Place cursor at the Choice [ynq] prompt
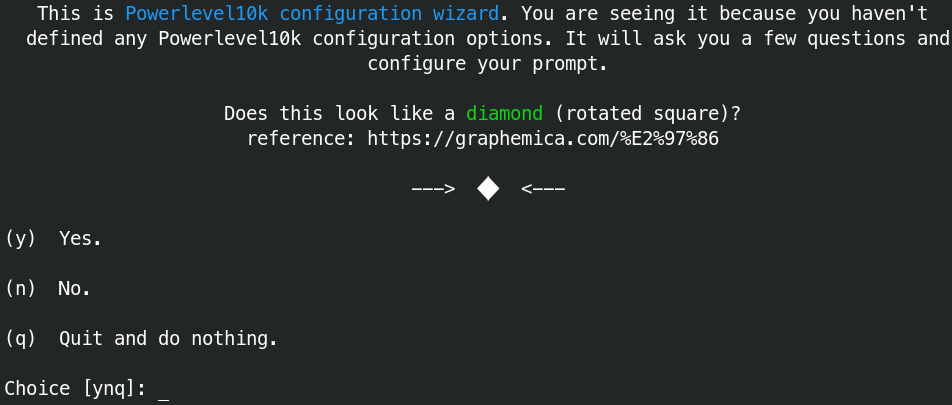Viewport: 952px width, 405px height. click(x=75, y=389)
